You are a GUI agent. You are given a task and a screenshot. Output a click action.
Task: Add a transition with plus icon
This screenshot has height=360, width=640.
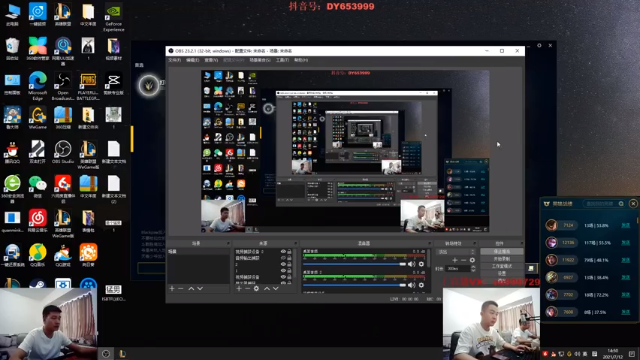pos(455,260)
